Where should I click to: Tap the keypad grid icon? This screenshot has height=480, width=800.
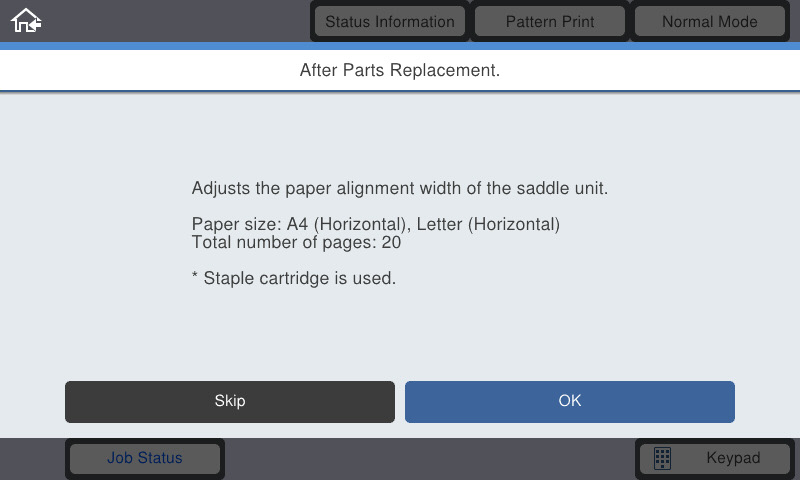[x=662, y=458]
